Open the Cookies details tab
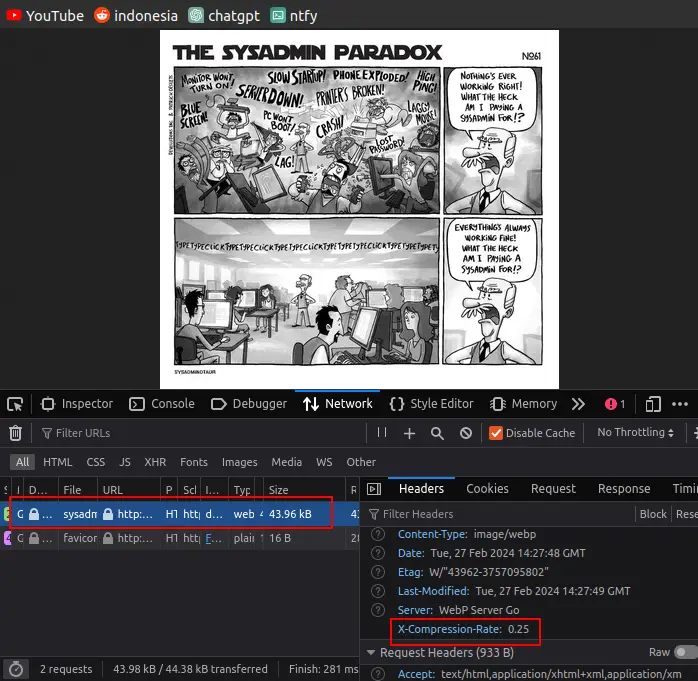 pyautogui.click(x=487, y=489)
